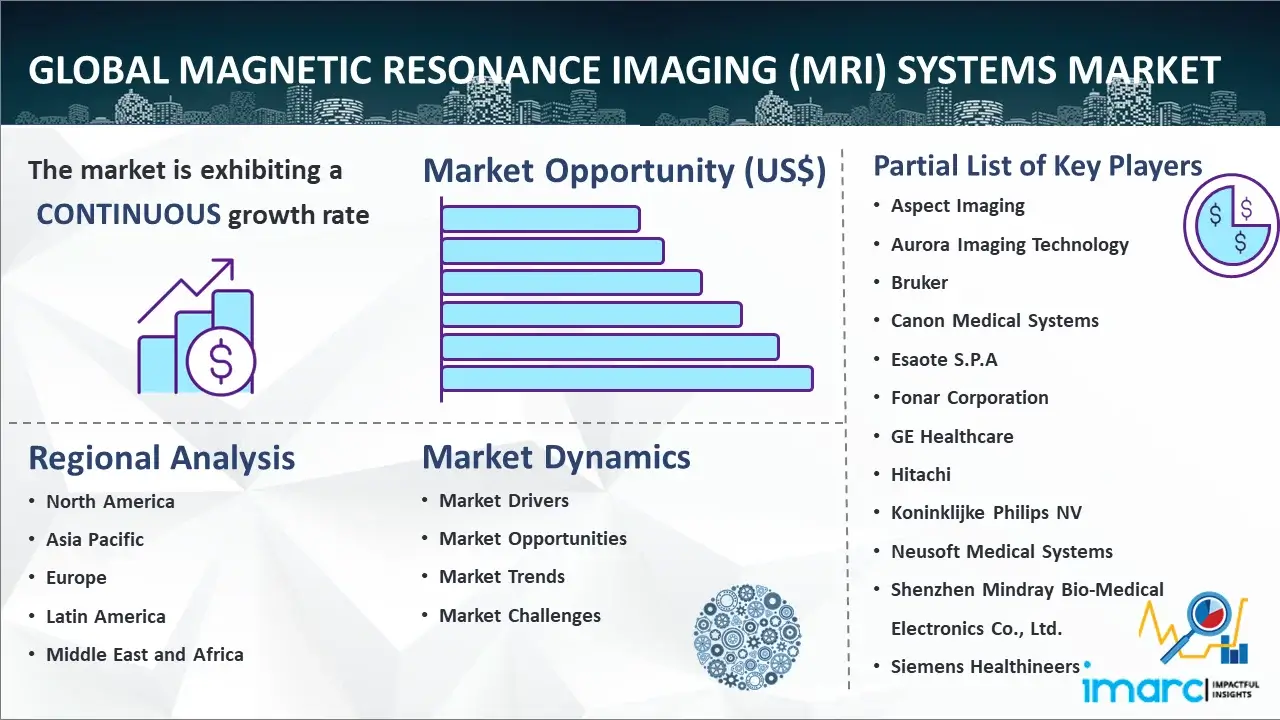This screenshot has width=1280, height=720.
Task: Click the main MRI Systems Market title
Action: [x=625, y=70]
